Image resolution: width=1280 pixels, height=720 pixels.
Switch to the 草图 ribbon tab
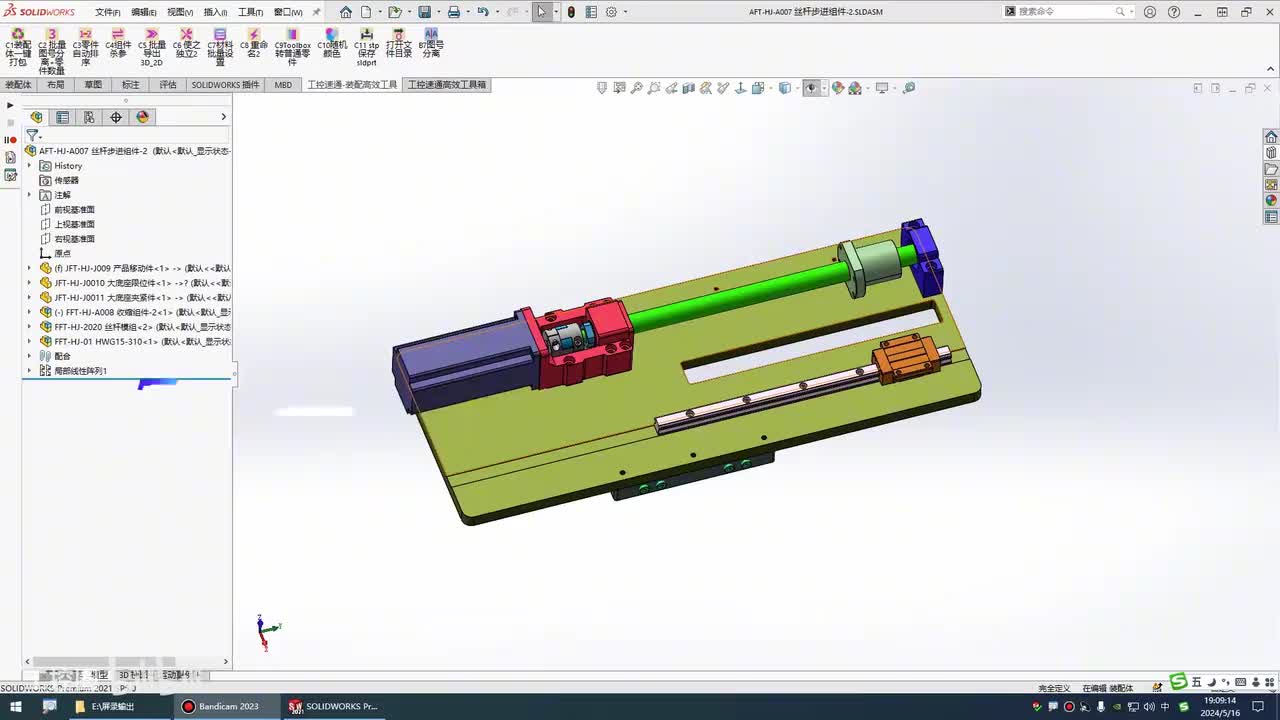pyautogui.click(x=93, y=85)
